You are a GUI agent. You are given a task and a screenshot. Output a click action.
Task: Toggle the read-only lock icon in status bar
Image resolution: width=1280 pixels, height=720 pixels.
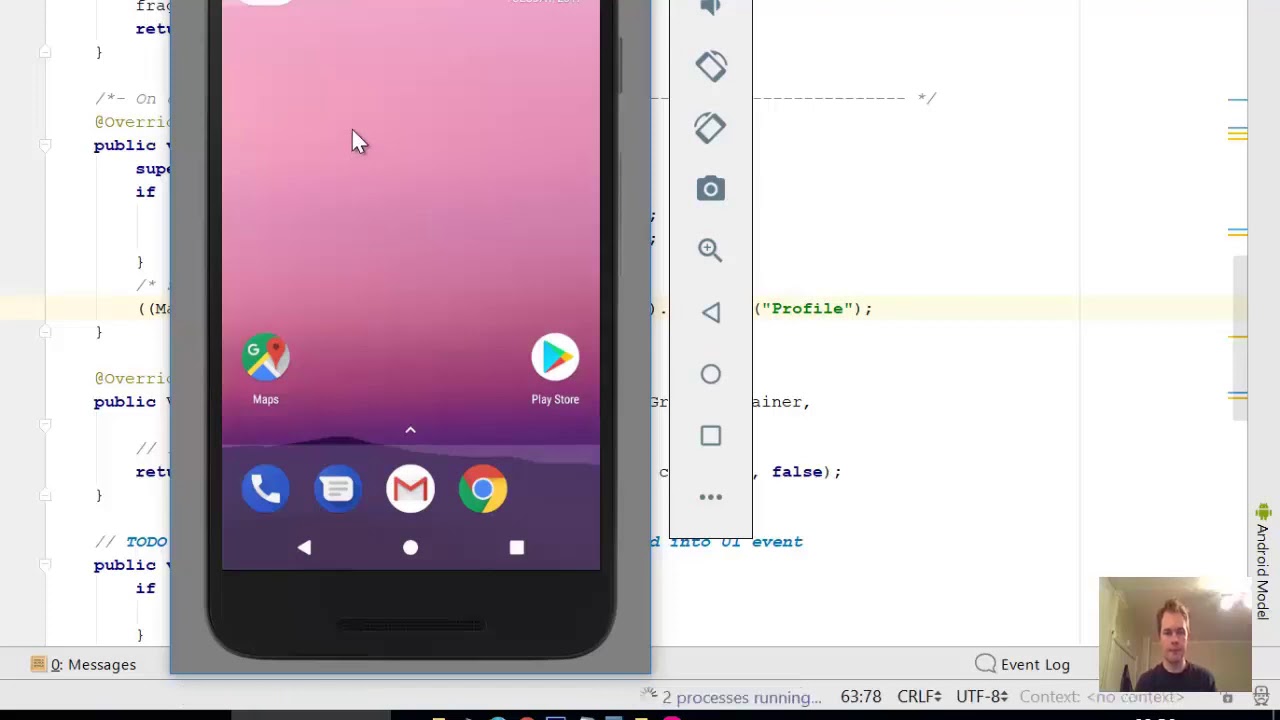coord(1227,698)
